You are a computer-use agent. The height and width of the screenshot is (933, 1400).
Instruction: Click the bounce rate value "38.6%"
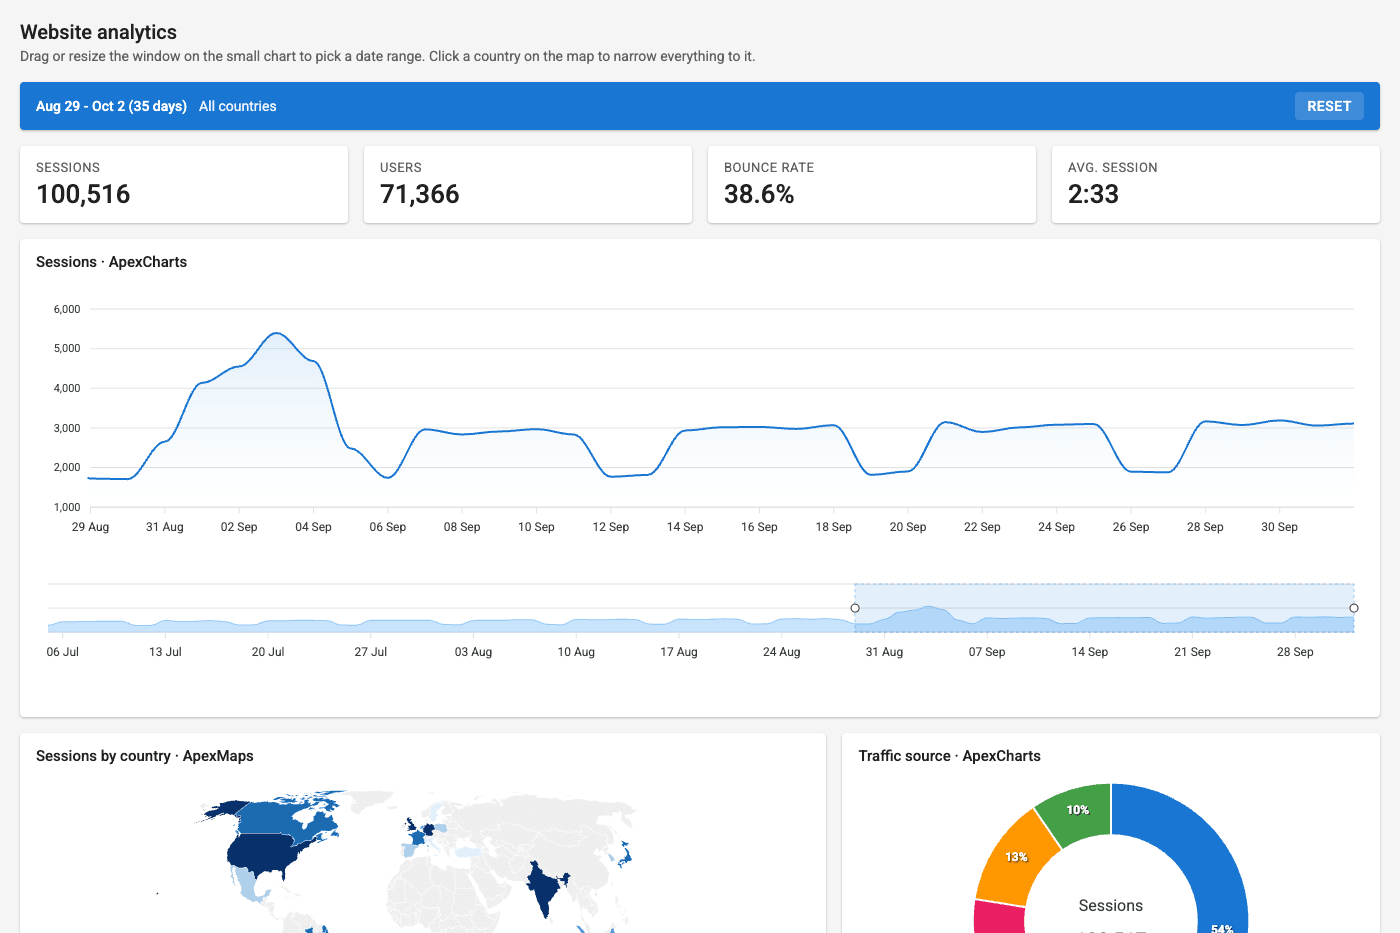pyautogui.click(x=759, y=194)
